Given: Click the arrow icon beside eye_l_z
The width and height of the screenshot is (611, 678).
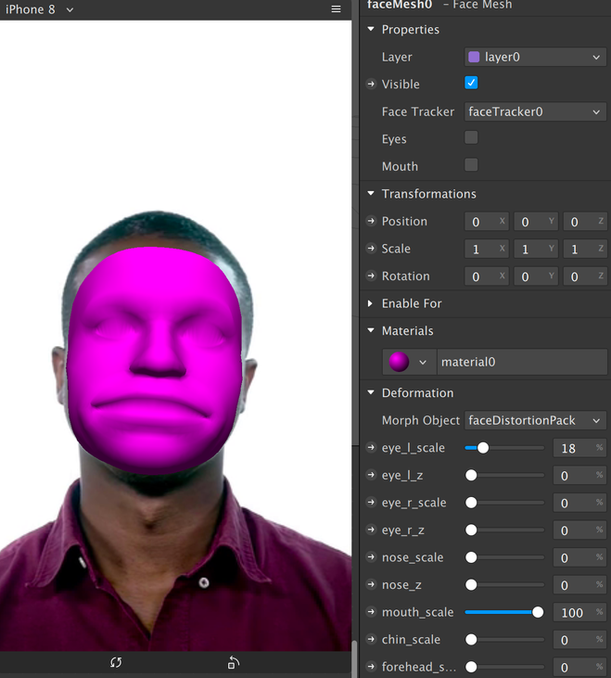Looking at the screenshot, I should [x=371, y=475].
